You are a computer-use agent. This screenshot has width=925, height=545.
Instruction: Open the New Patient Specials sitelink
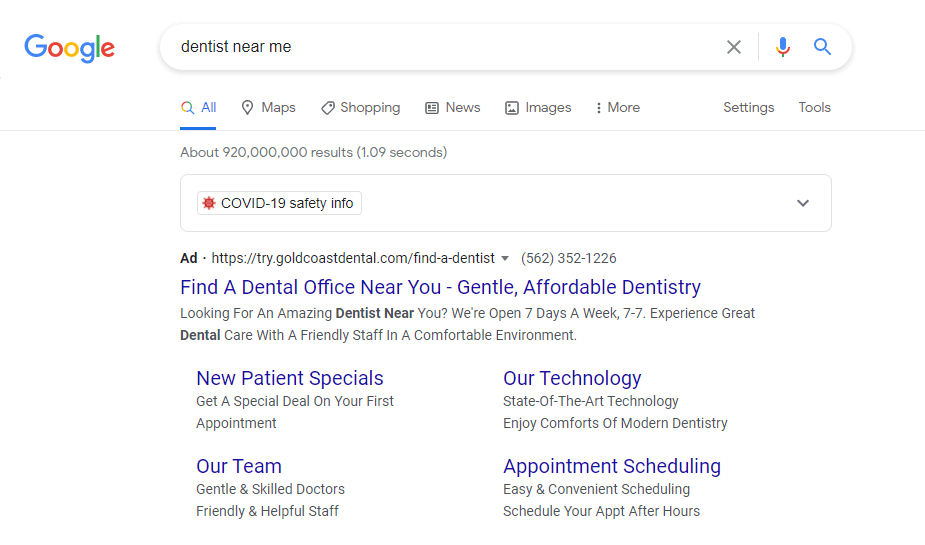click(x=290, y=378)
